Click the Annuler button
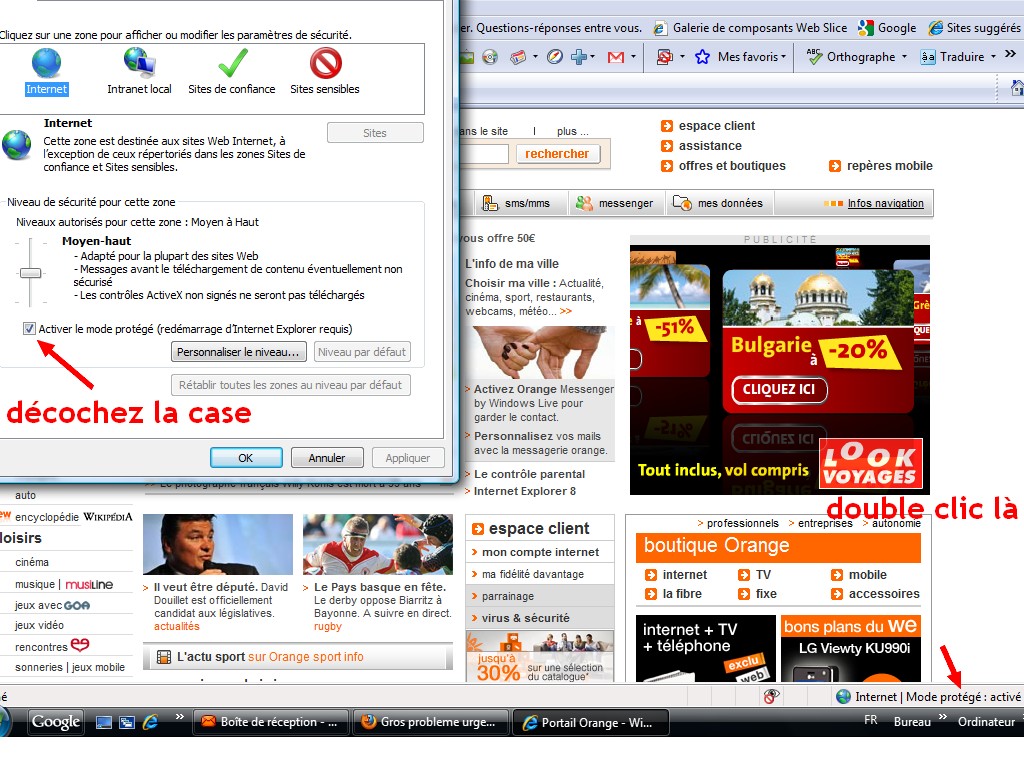 326,458
